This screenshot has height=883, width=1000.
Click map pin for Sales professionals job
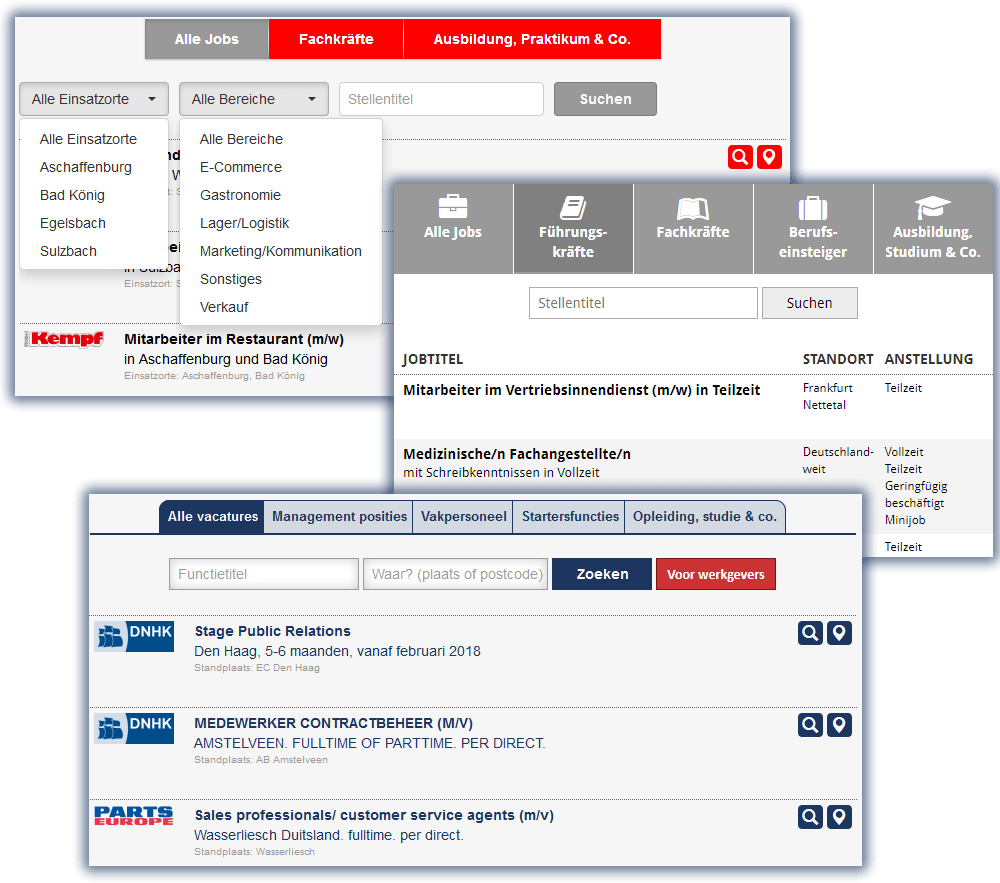[840, 817]
